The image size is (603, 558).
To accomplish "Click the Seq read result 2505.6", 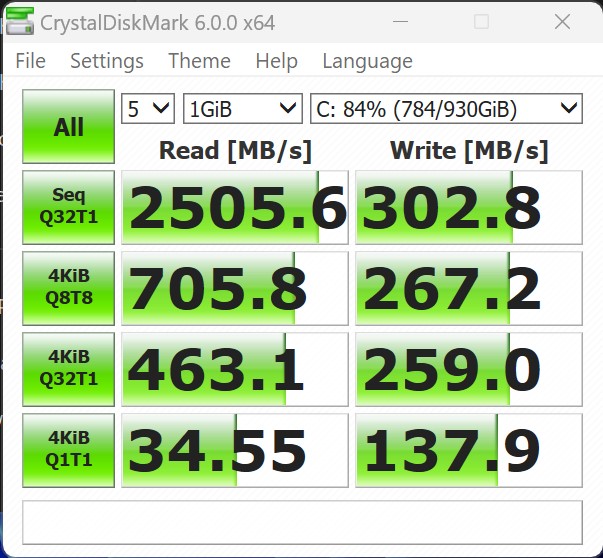I will click(235, 207).
